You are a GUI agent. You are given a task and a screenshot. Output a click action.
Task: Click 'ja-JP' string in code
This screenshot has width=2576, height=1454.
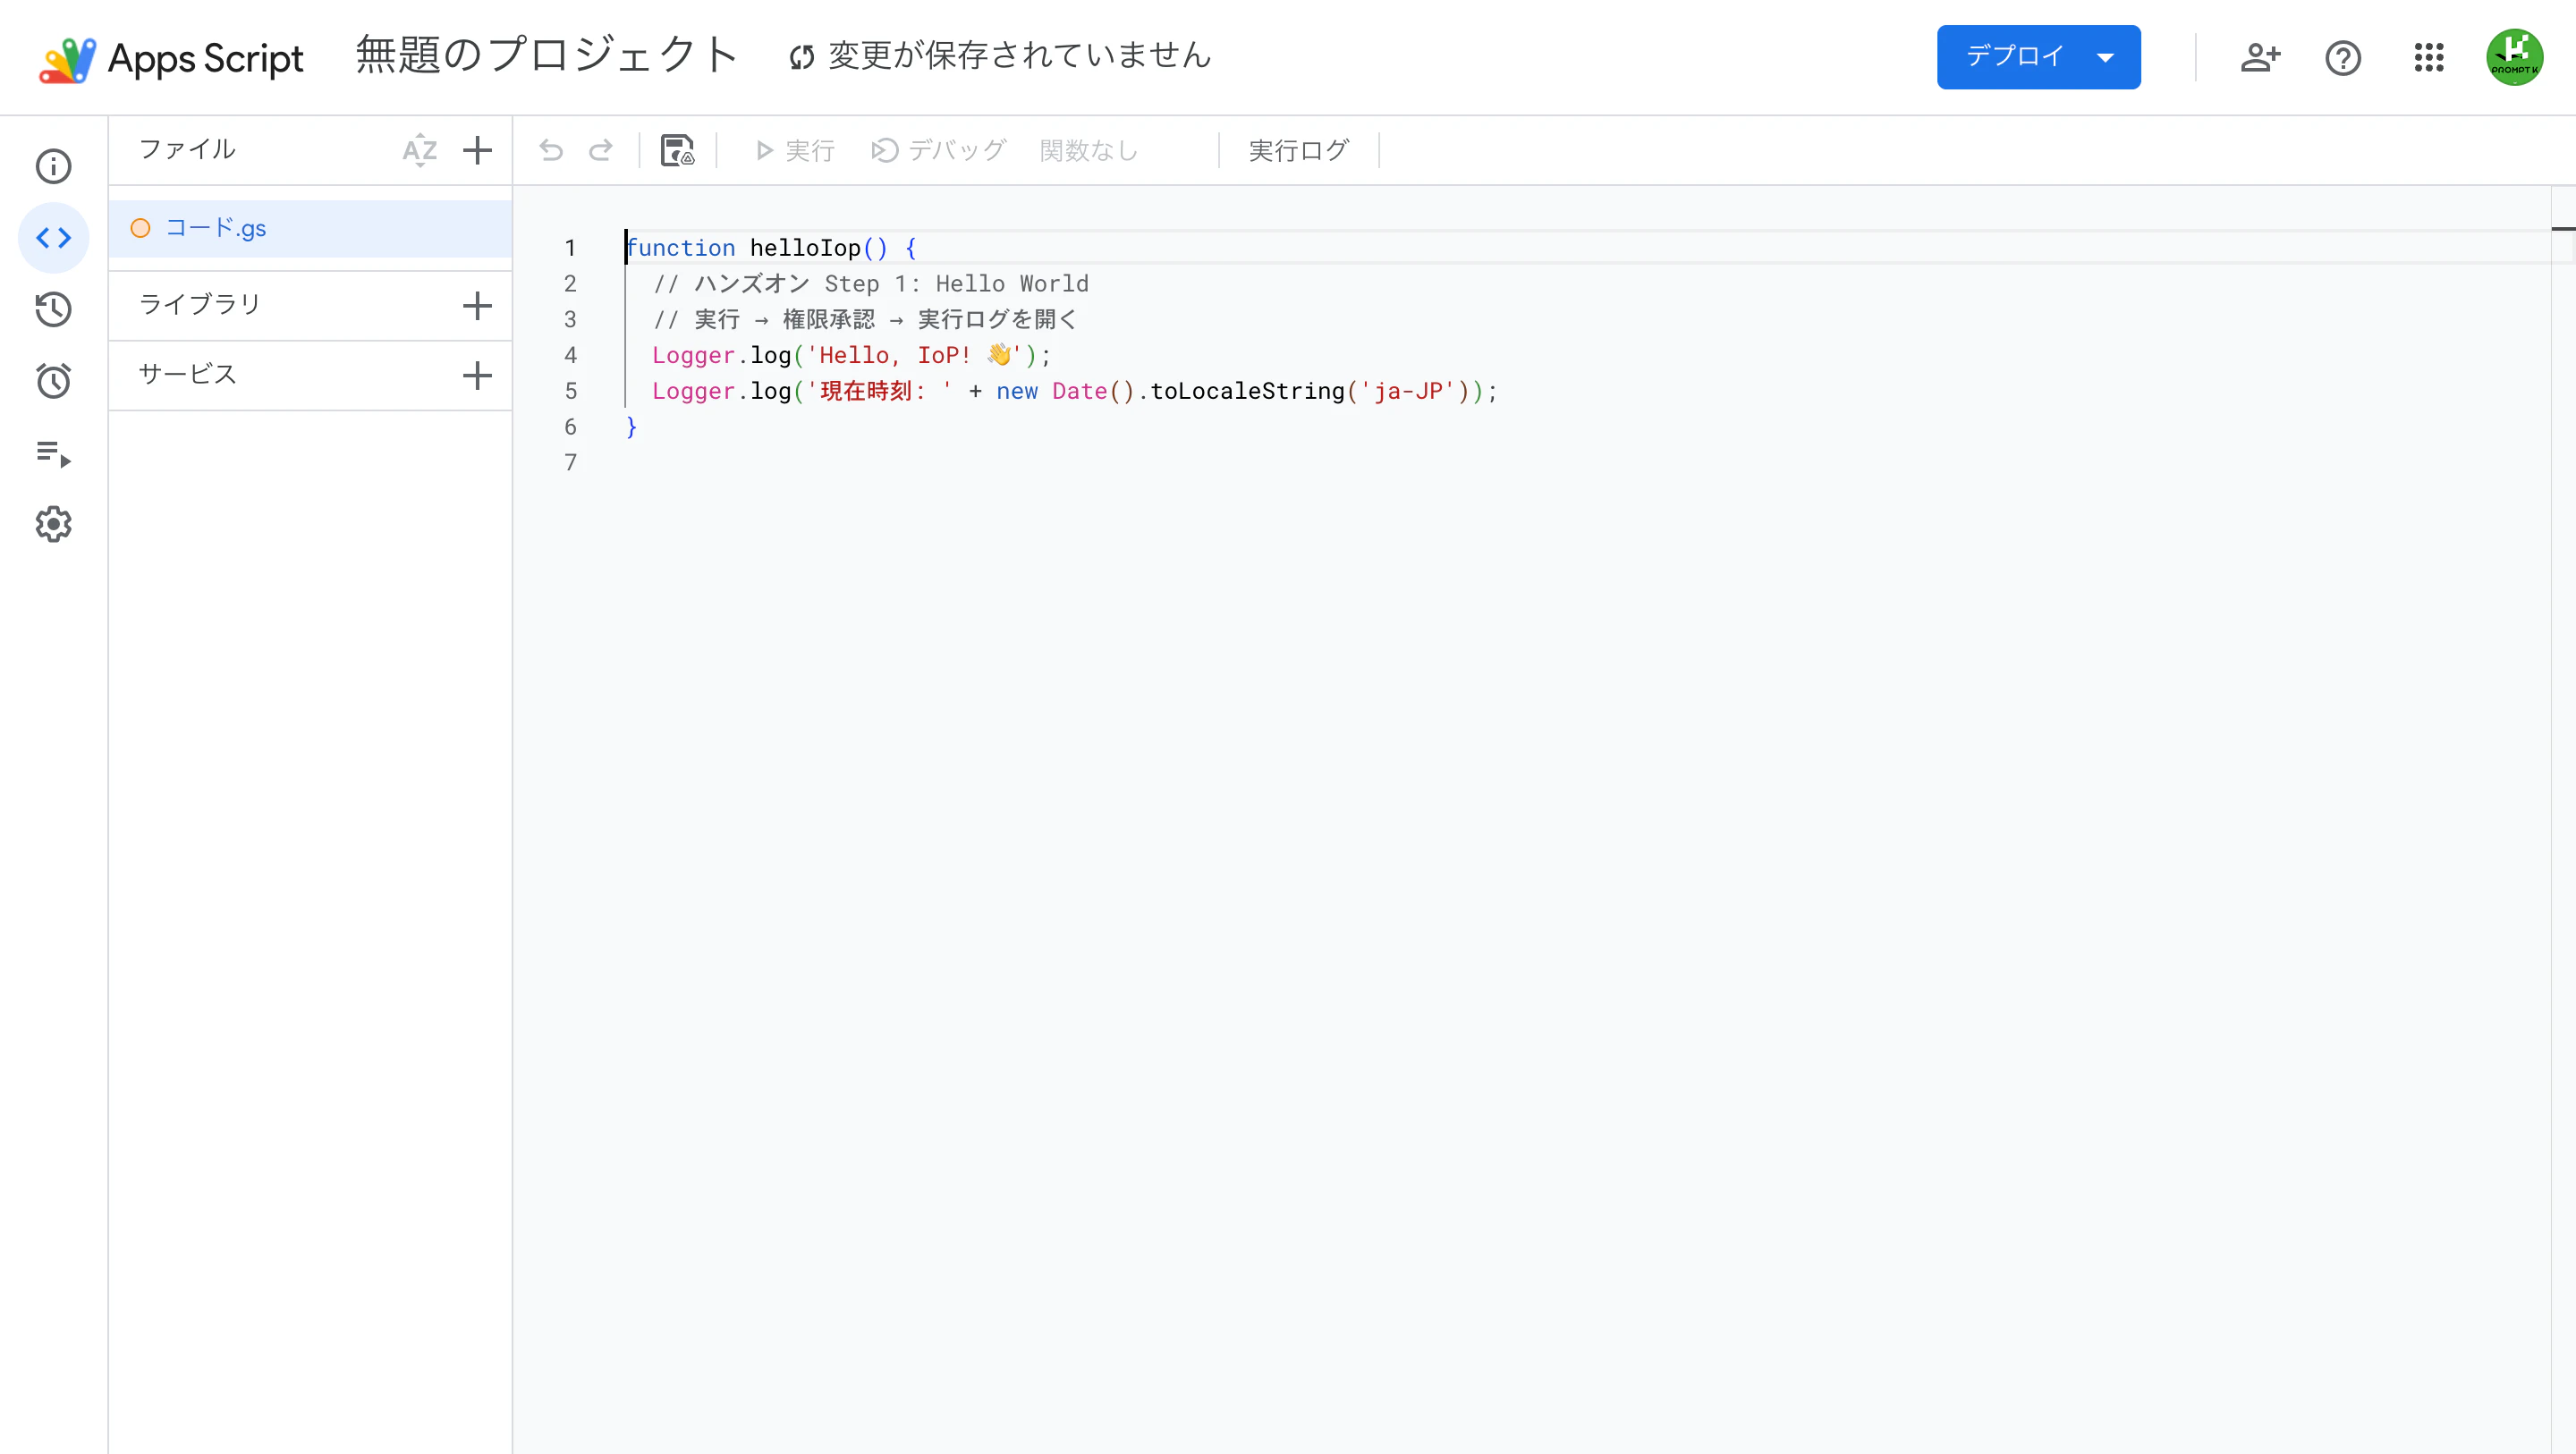tap(1407, 391)
